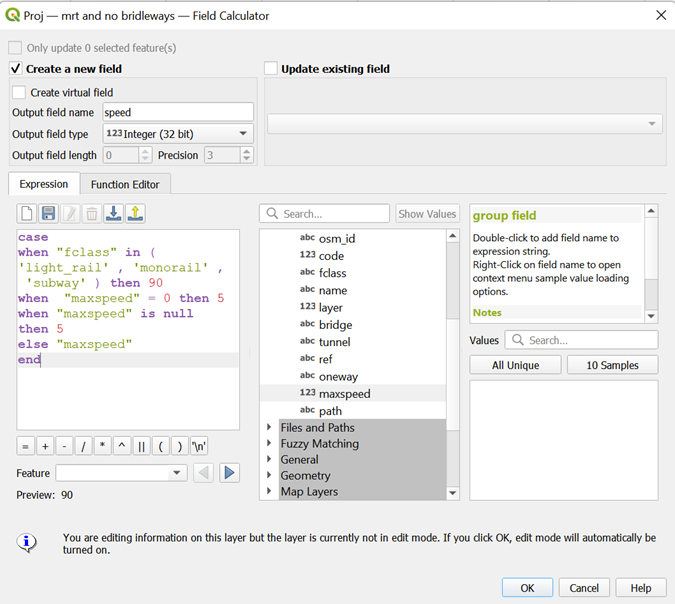The image size is (675, 604).
Task: Open the Output field type dropdown
Action: 177,134
